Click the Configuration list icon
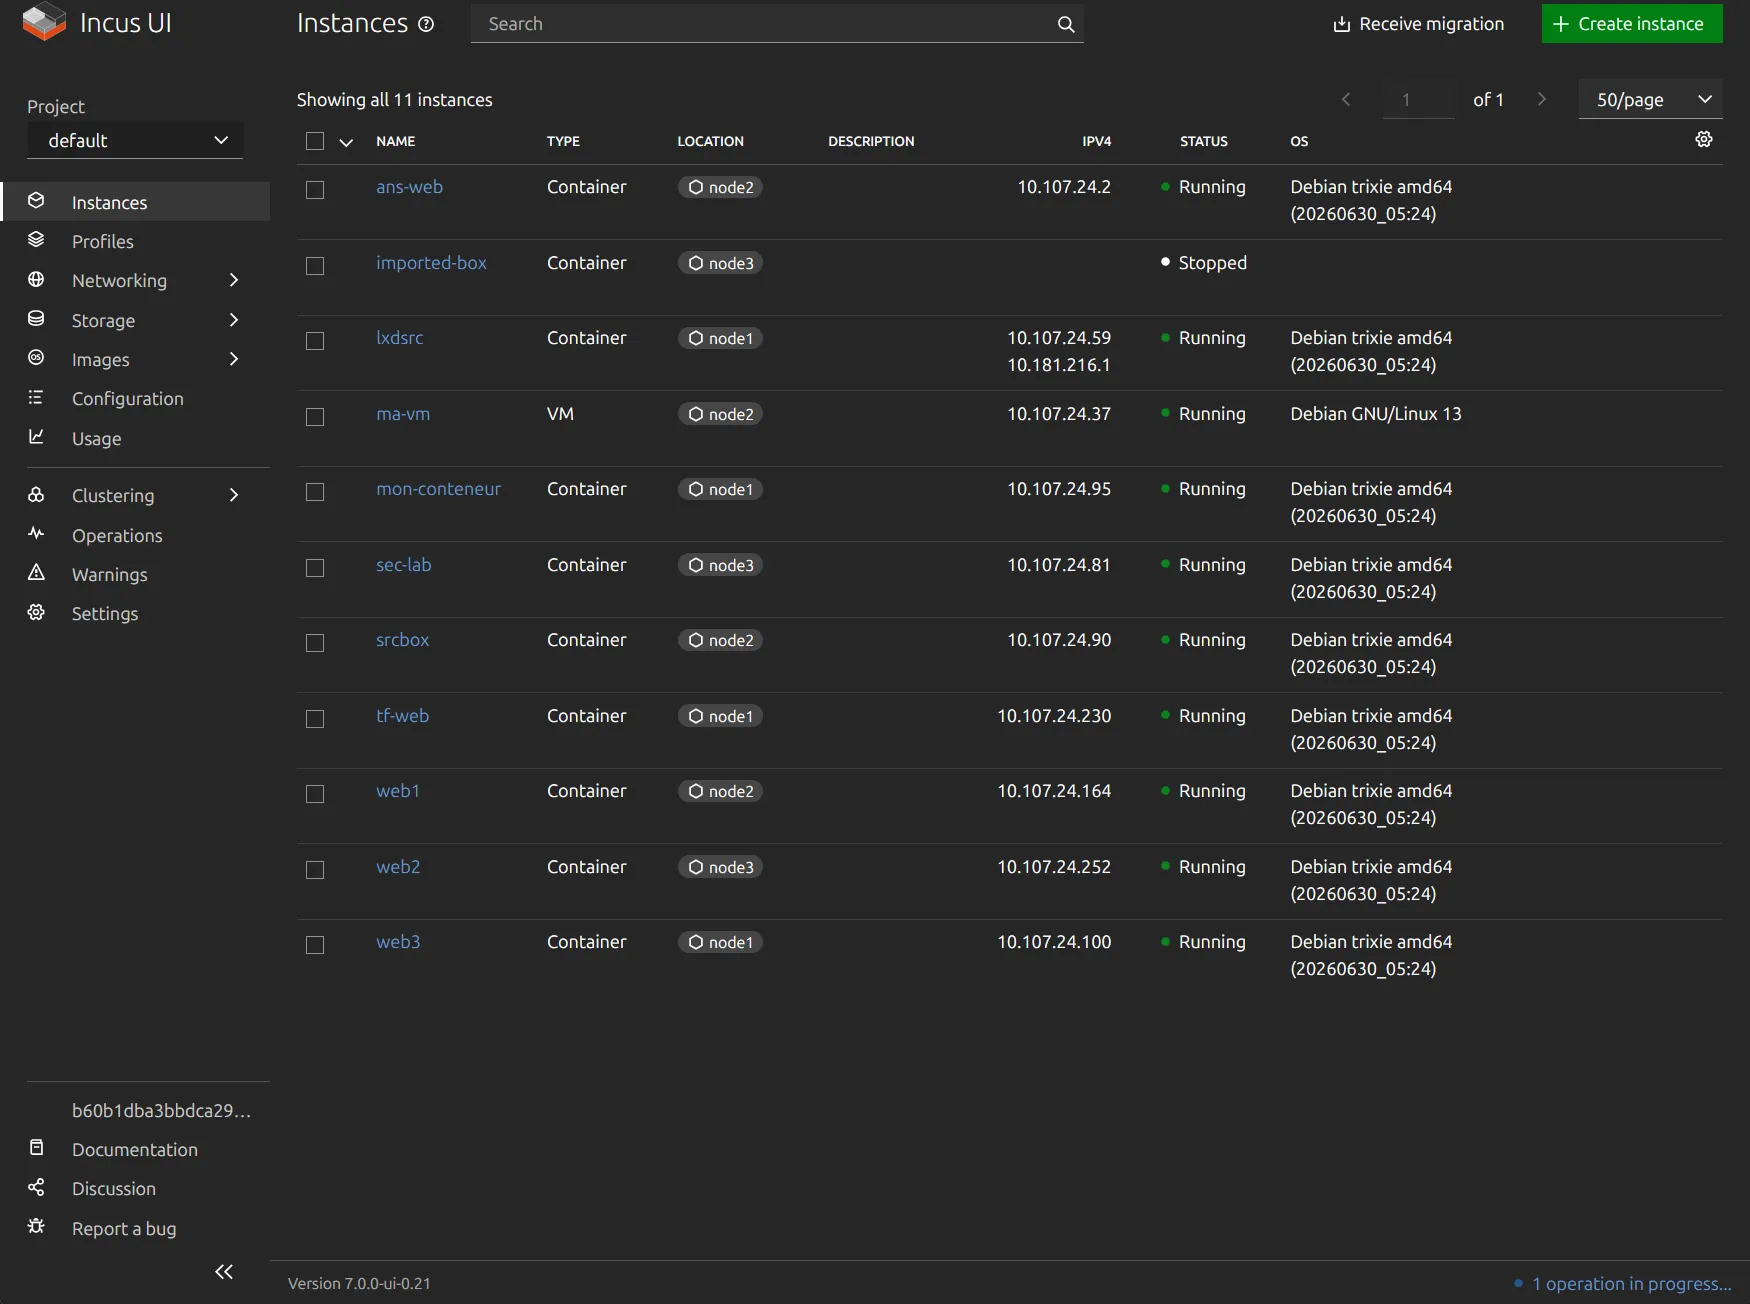1750x1304 pixels. point(36,397)
